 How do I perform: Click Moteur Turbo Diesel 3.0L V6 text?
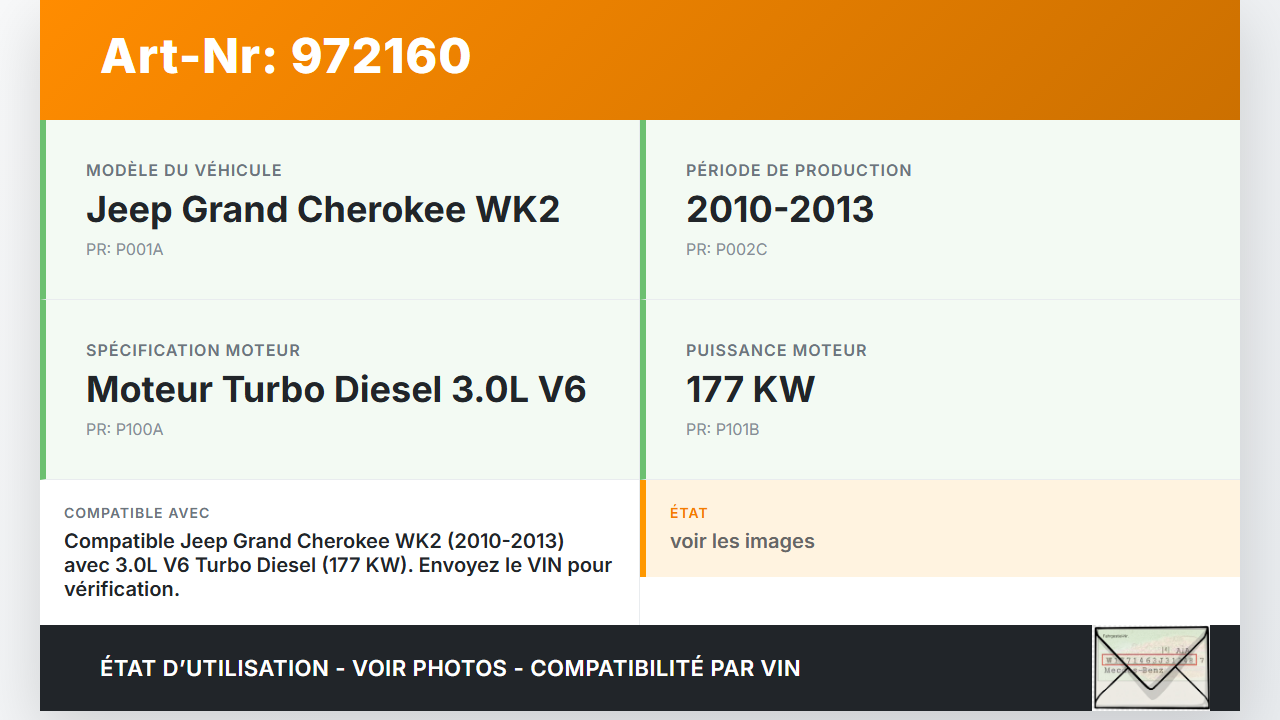[336, 390]
